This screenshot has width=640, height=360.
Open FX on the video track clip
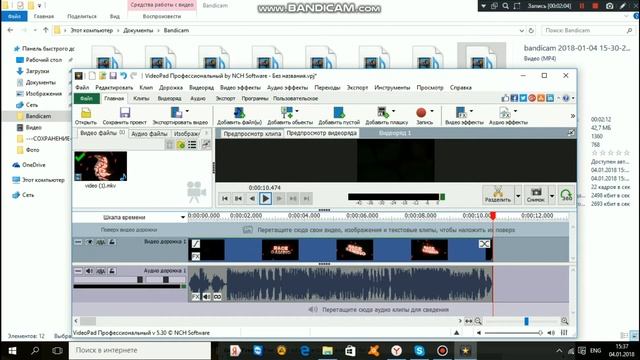click(196, 256)
